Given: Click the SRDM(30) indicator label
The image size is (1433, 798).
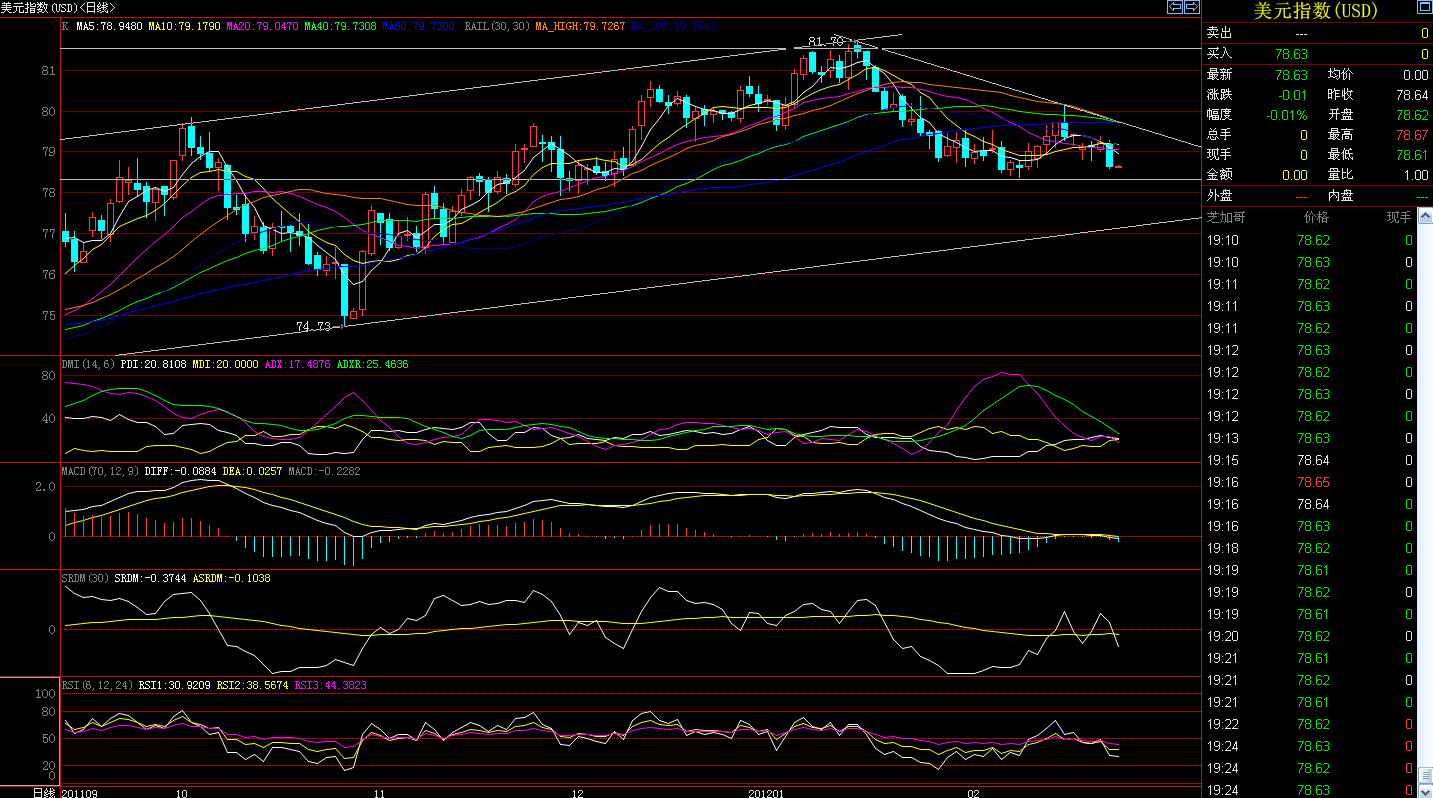Looking at the screenshot, I should [x=87, y=578].
